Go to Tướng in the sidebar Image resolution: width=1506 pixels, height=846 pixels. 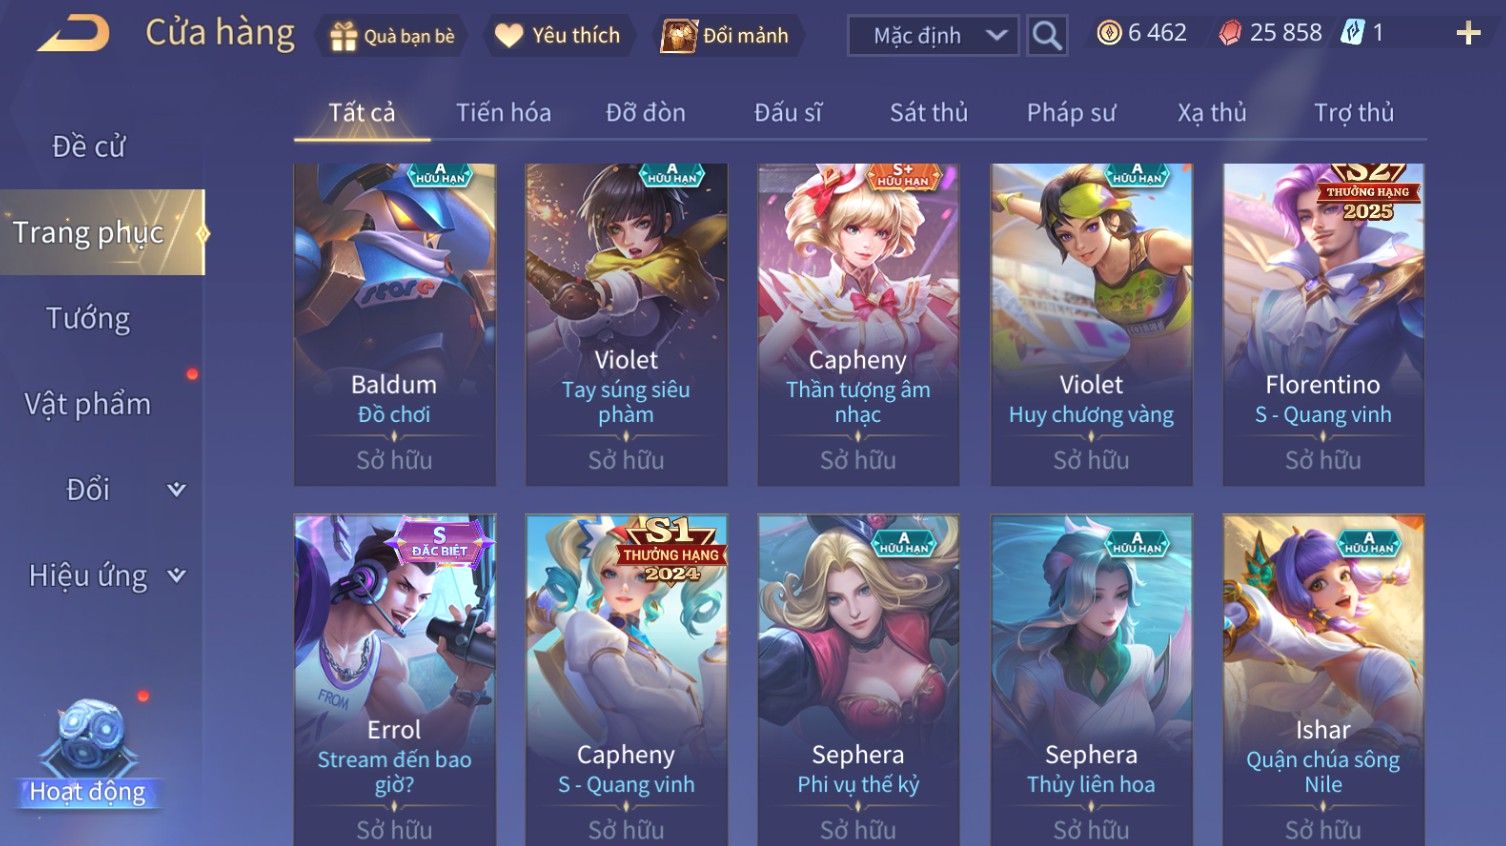coord(88,318)
